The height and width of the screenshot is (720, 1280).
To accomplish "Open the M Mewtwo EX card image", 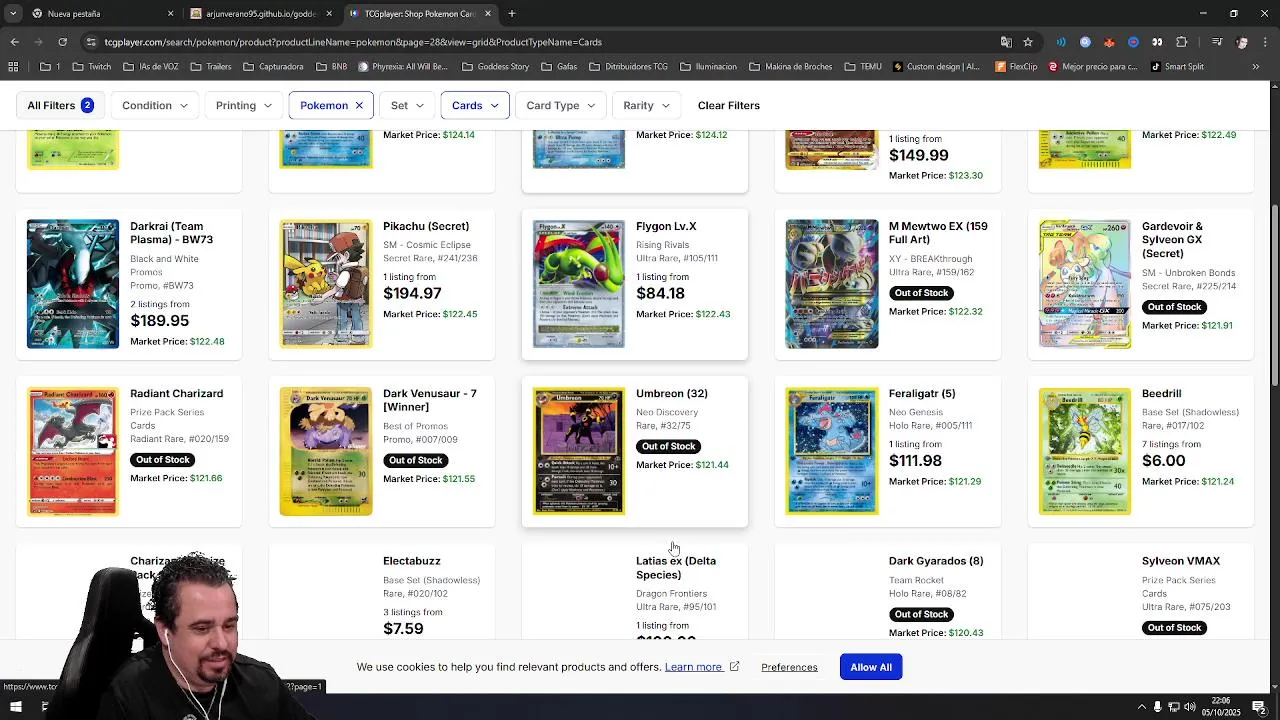I will pos(832,284).
